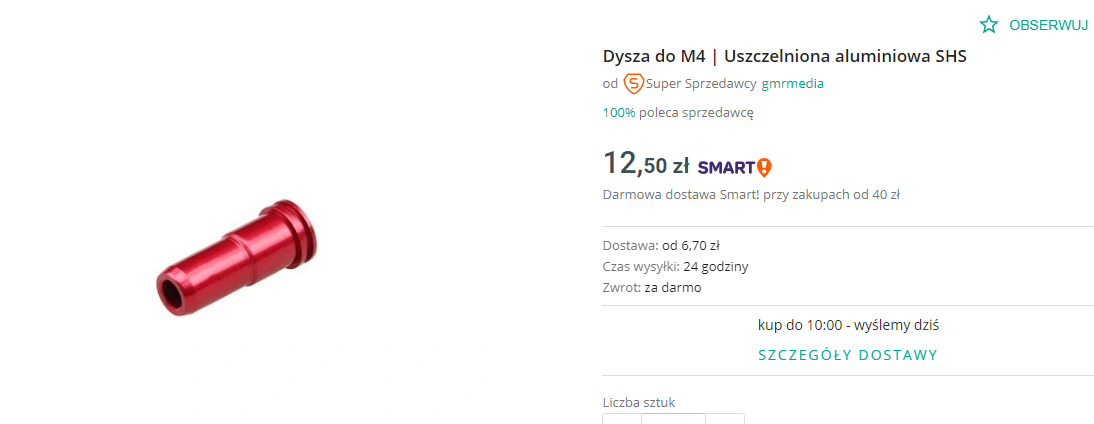Click the product title Dysza do M4

(784, 56)
